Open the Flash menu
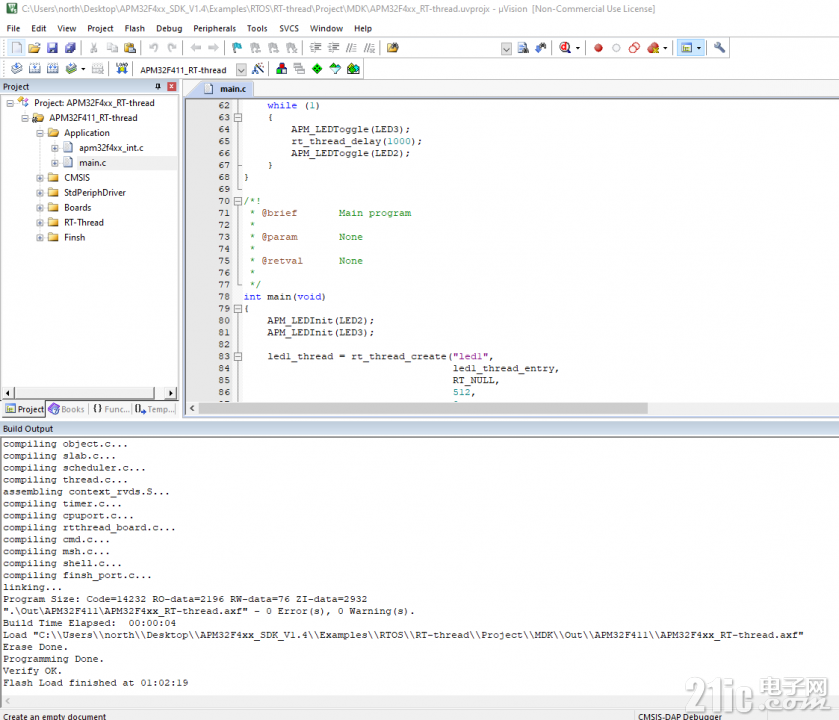 point(134,28)
